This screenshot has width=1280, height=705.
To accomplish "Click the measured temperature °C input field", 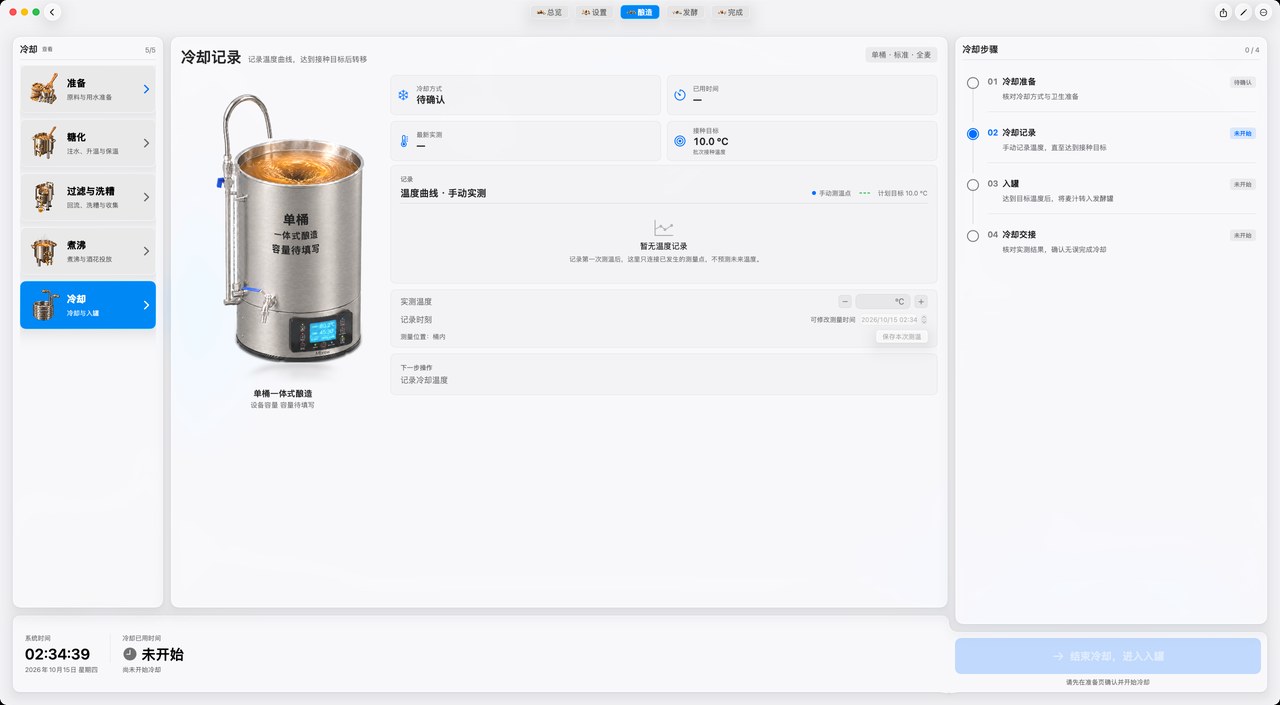I will pos(882,301).
